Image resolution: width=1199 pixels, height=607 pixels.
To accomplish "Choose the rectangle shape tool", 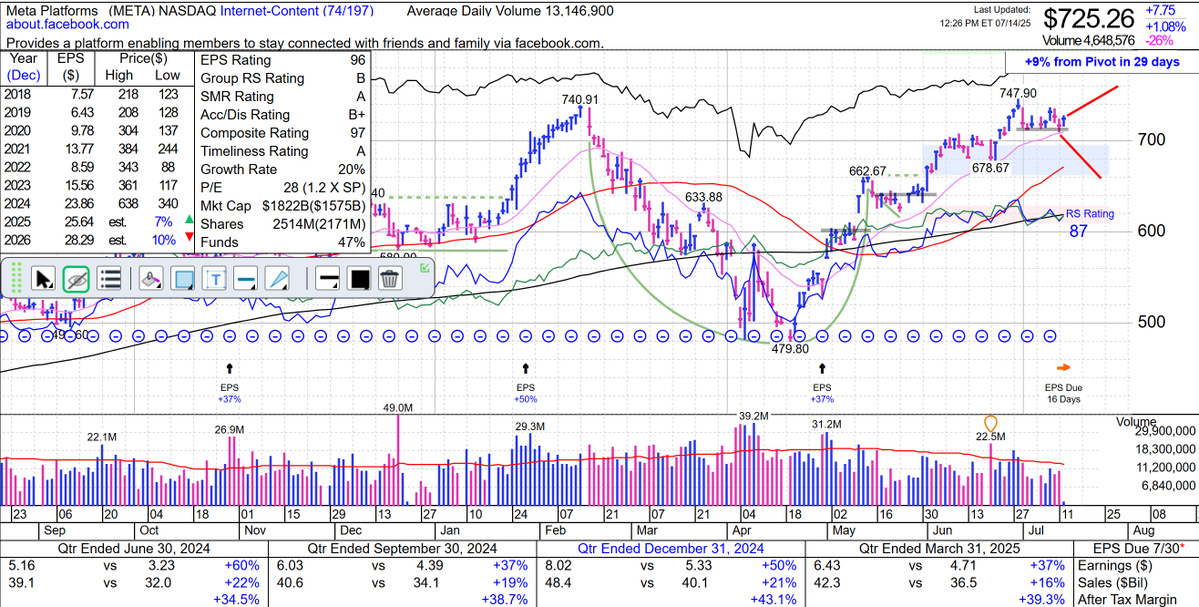I will pos(183,279).
